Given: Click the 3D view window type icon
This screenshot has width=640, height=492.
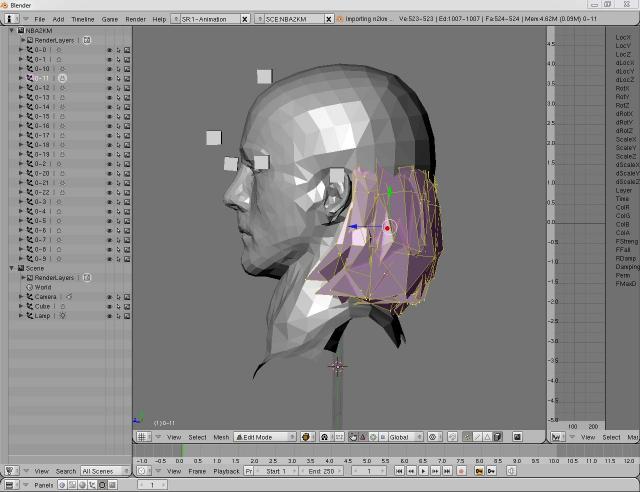Looking at the screenshot, I should (x=143, y=437).
